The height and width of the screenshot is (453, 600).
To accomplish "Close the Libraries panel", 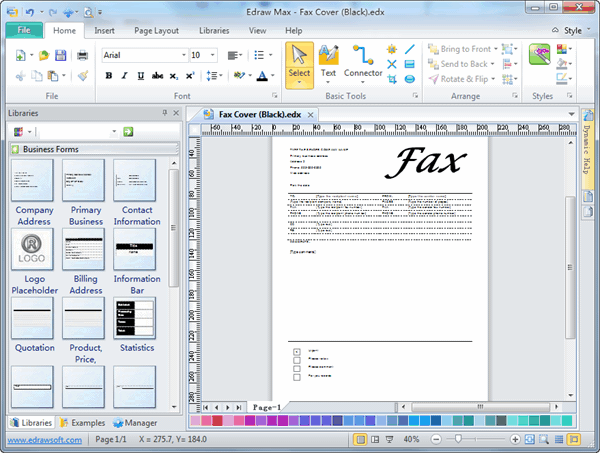I will (176, 113).
